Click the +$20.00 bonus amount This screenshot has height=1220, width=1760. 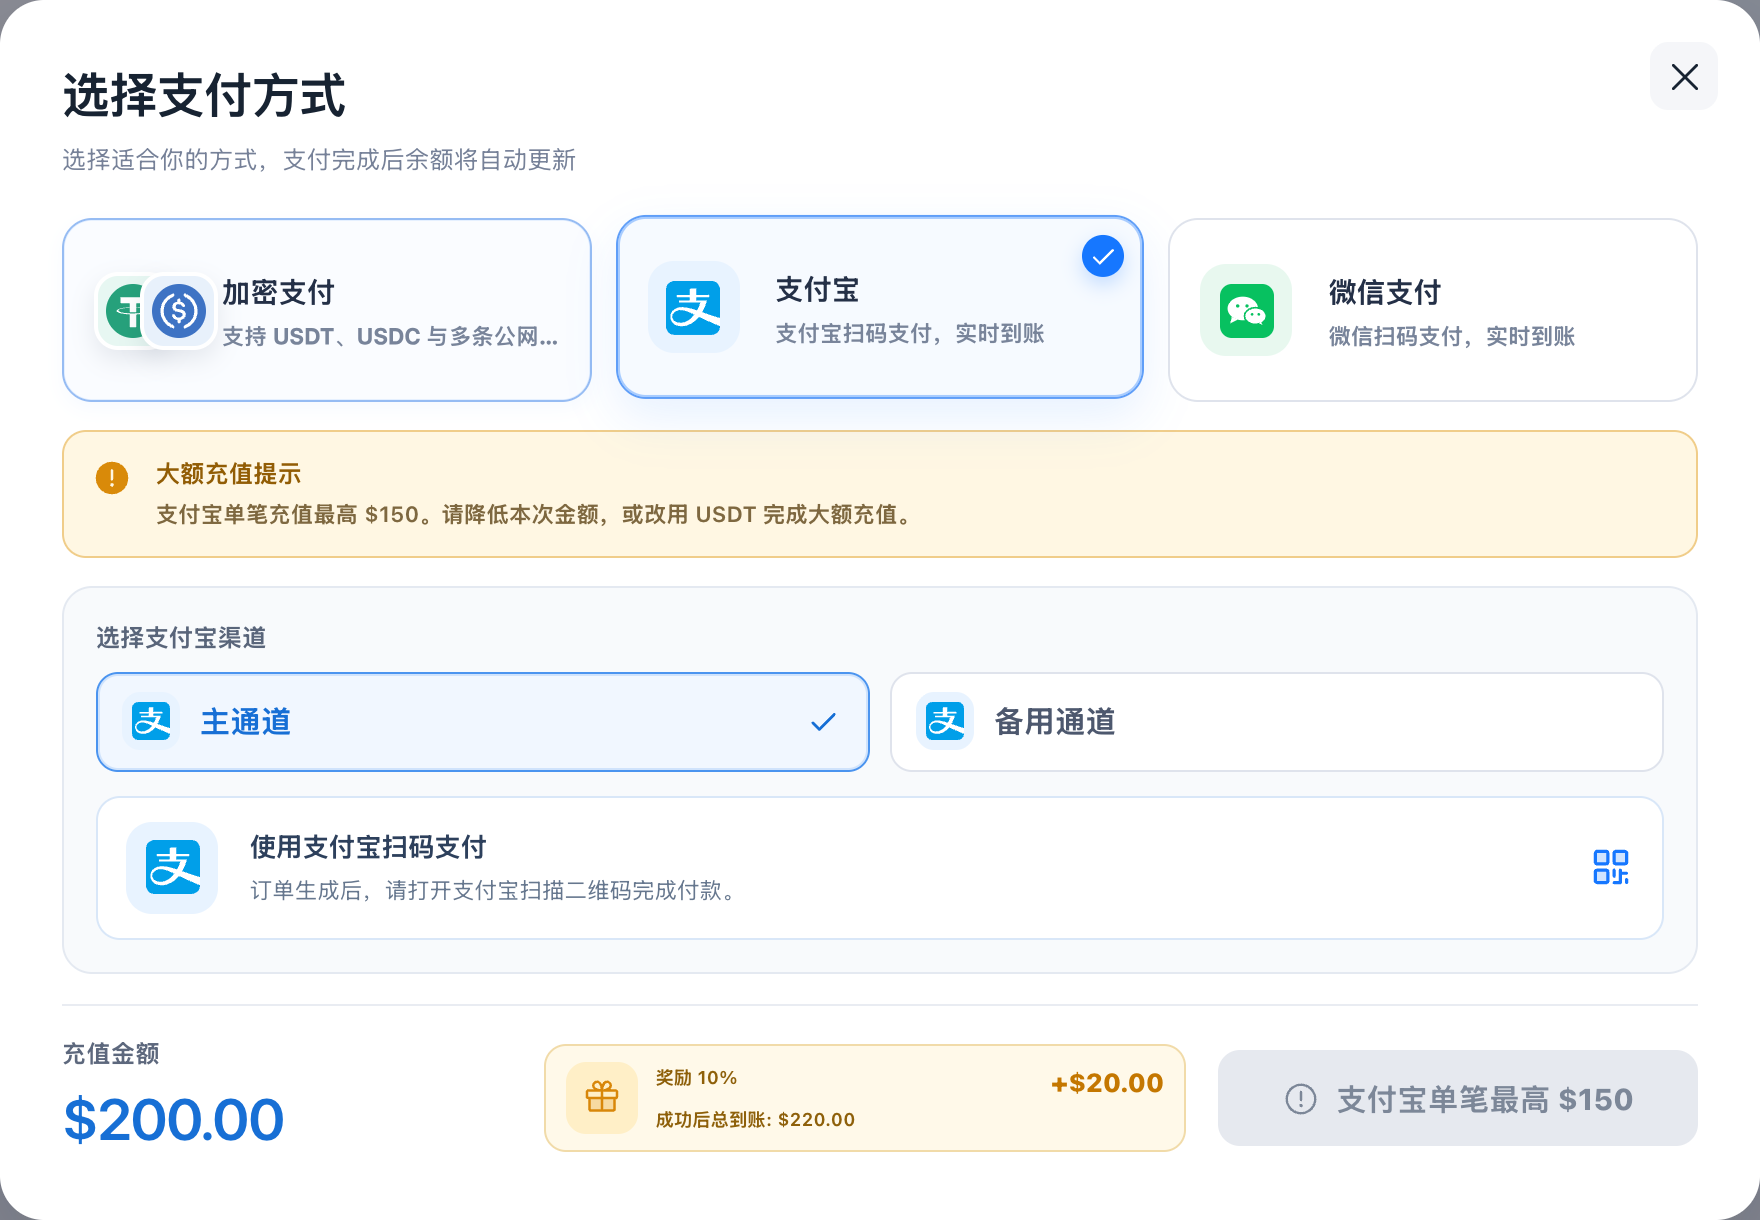tap(1107, 1083)
